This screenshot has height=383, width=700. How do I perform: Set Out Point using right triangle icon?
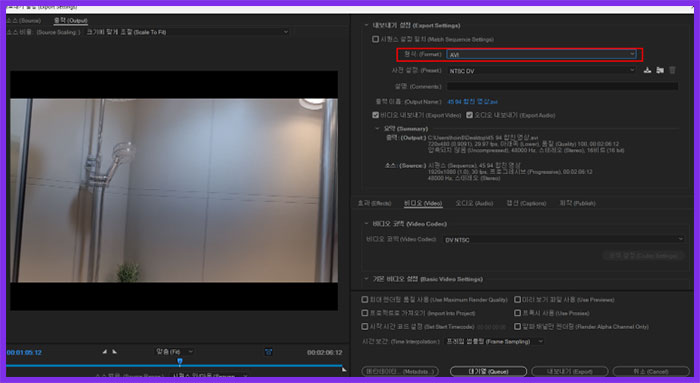click(115, 352)
